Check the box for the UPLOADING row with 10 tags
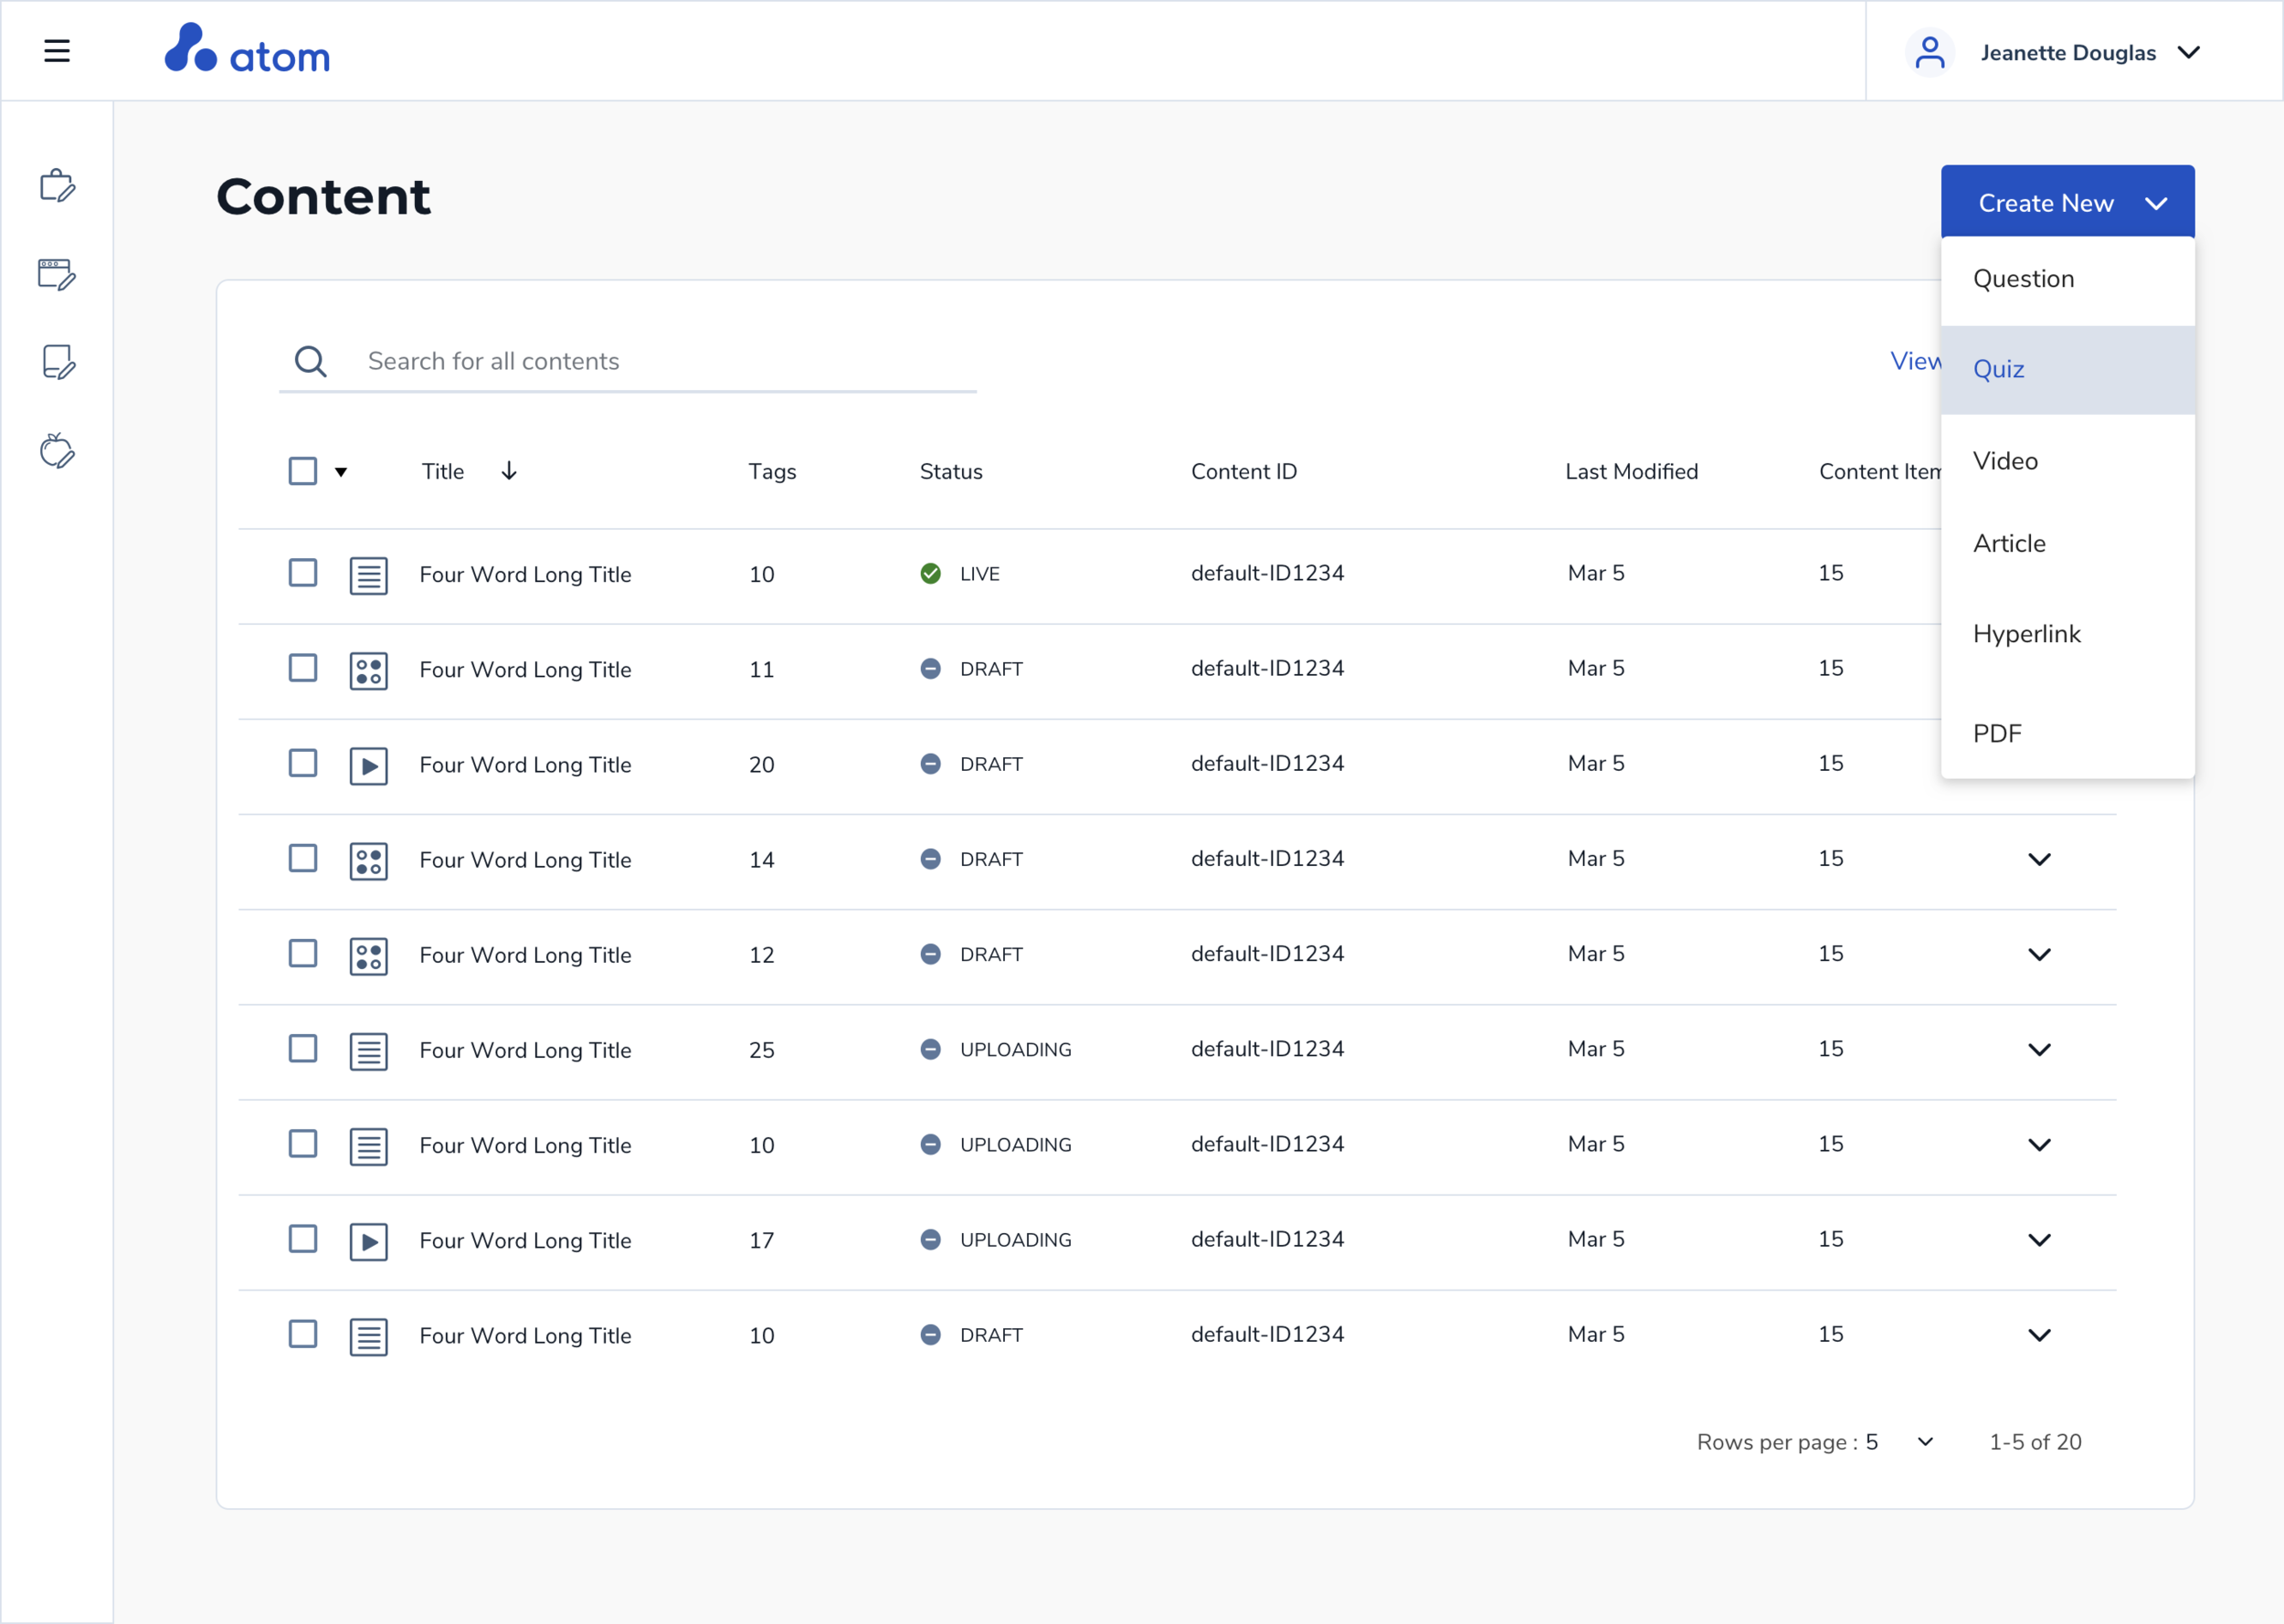The image size is (2284, 1624). pos(303,1144)
